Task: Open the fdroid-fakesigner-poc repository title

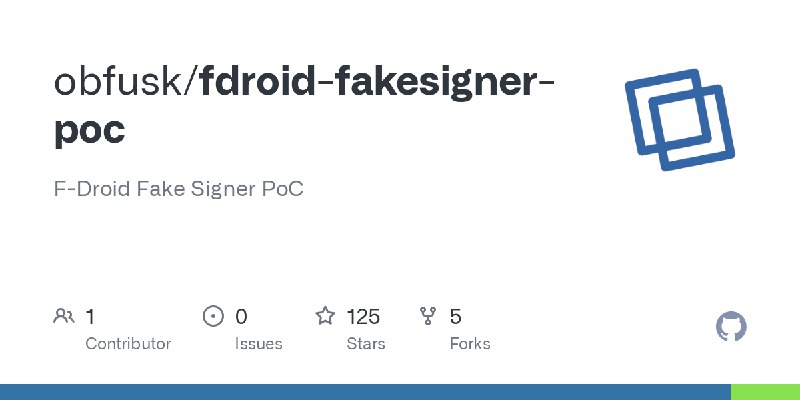Action: tap(304, 106)
